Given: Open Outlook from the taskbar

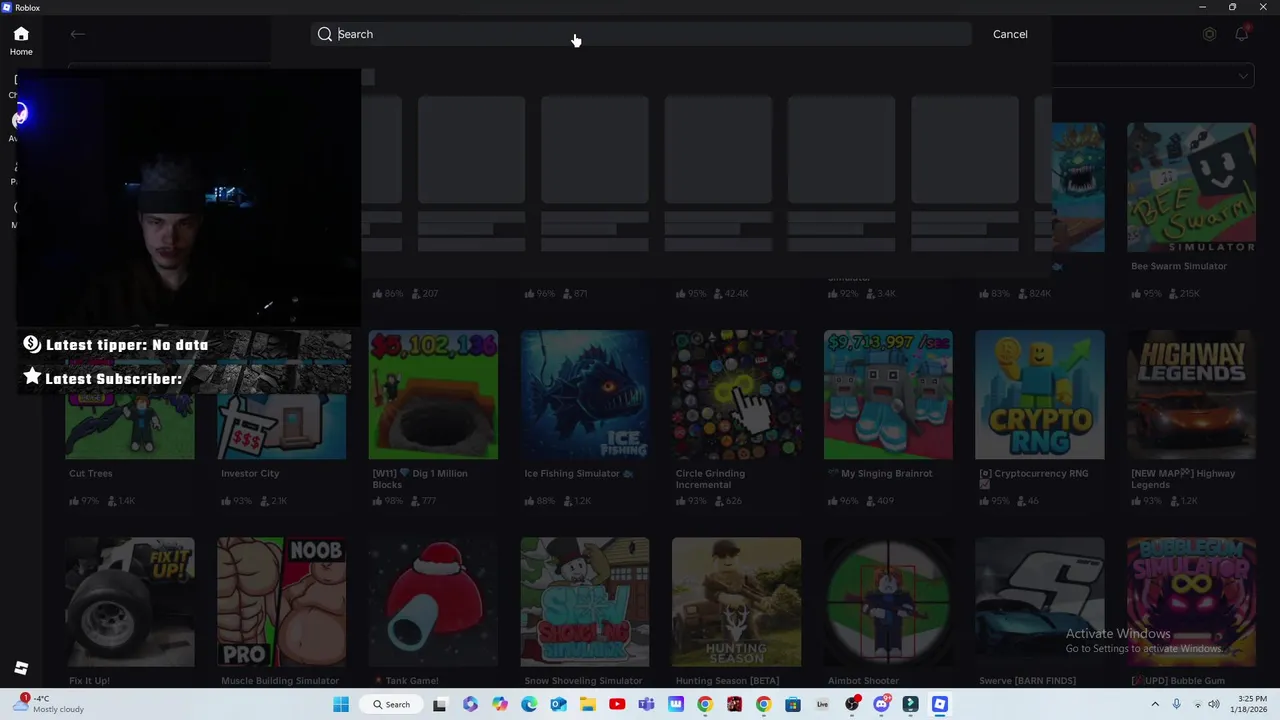Looking at the screenshot, I should coord(558,704).
